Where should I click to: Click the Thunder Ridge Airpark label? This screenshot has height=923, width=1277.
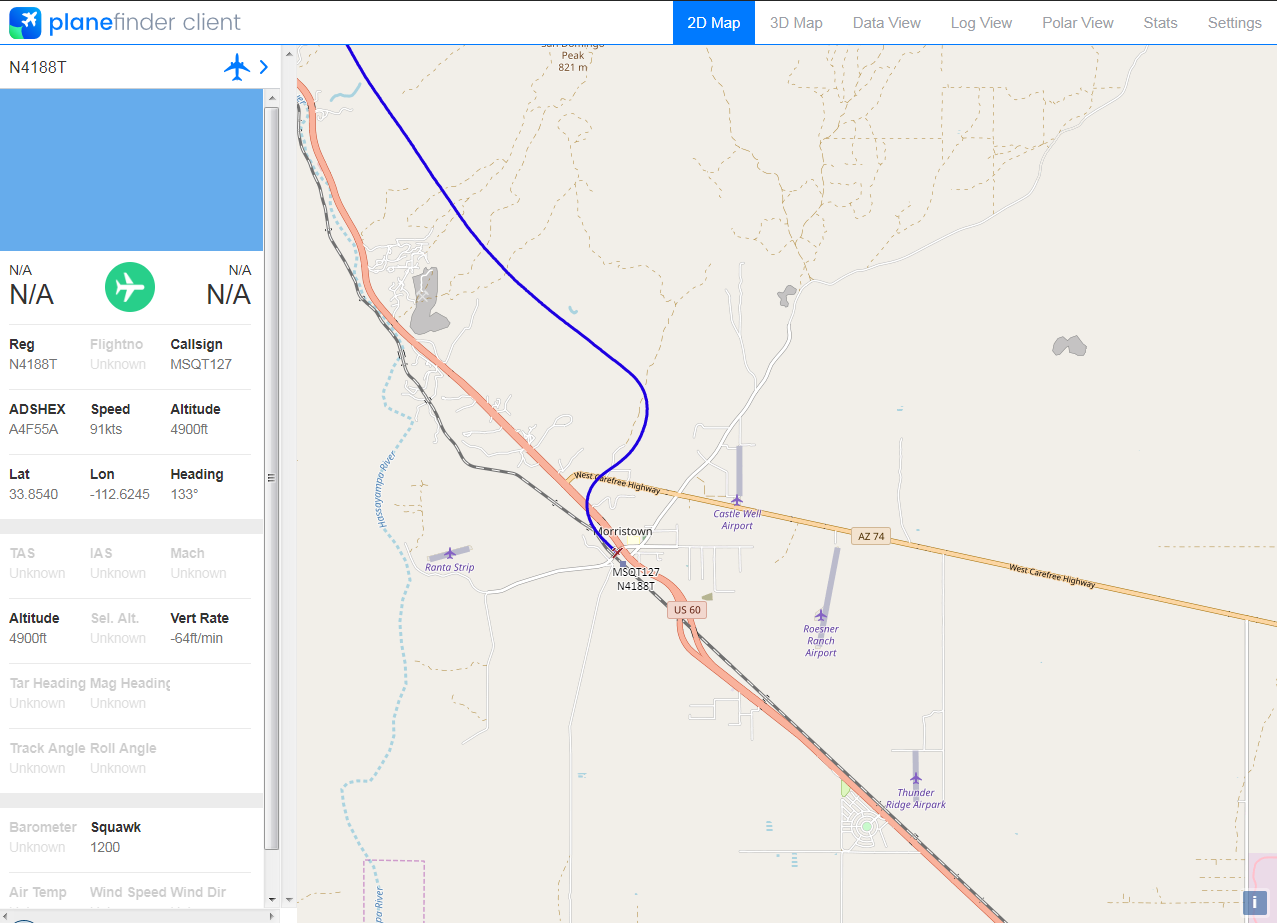pyautogui.click(x=916, y=799)
